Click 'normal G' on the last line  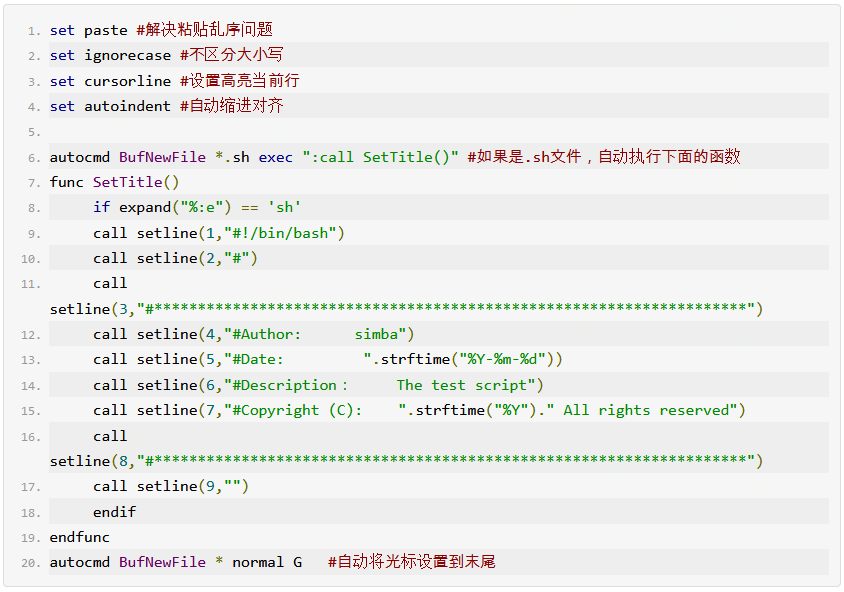tap(267, 562)
